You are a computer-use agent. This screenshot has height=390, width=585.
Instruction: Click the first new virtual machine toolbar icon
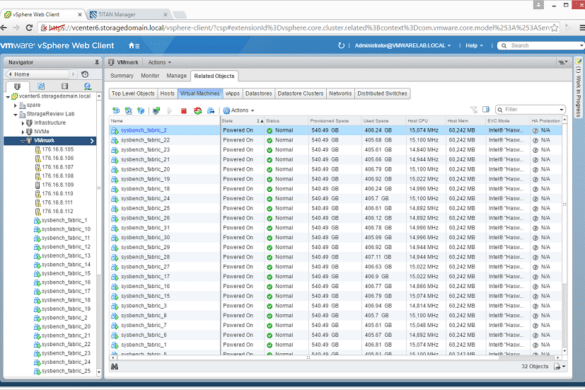(116, 110)
